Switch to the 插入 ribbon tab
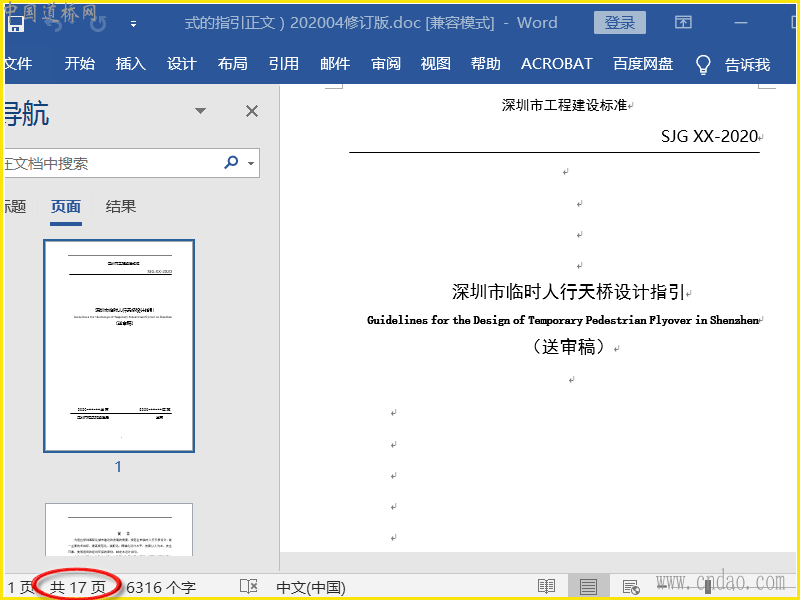Viewport: 800px width, 600px height. (131, 64)
